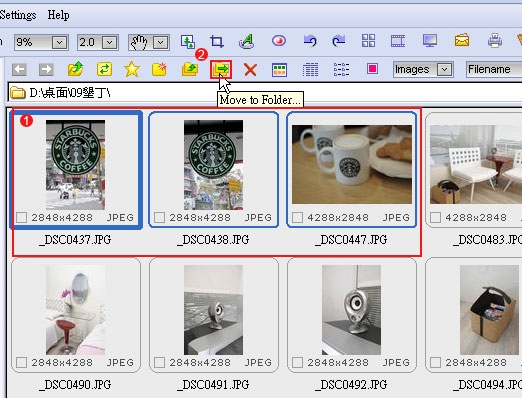Expand the 2.0 value dropdown
522x398 pixels.
(x=109, y=43)
